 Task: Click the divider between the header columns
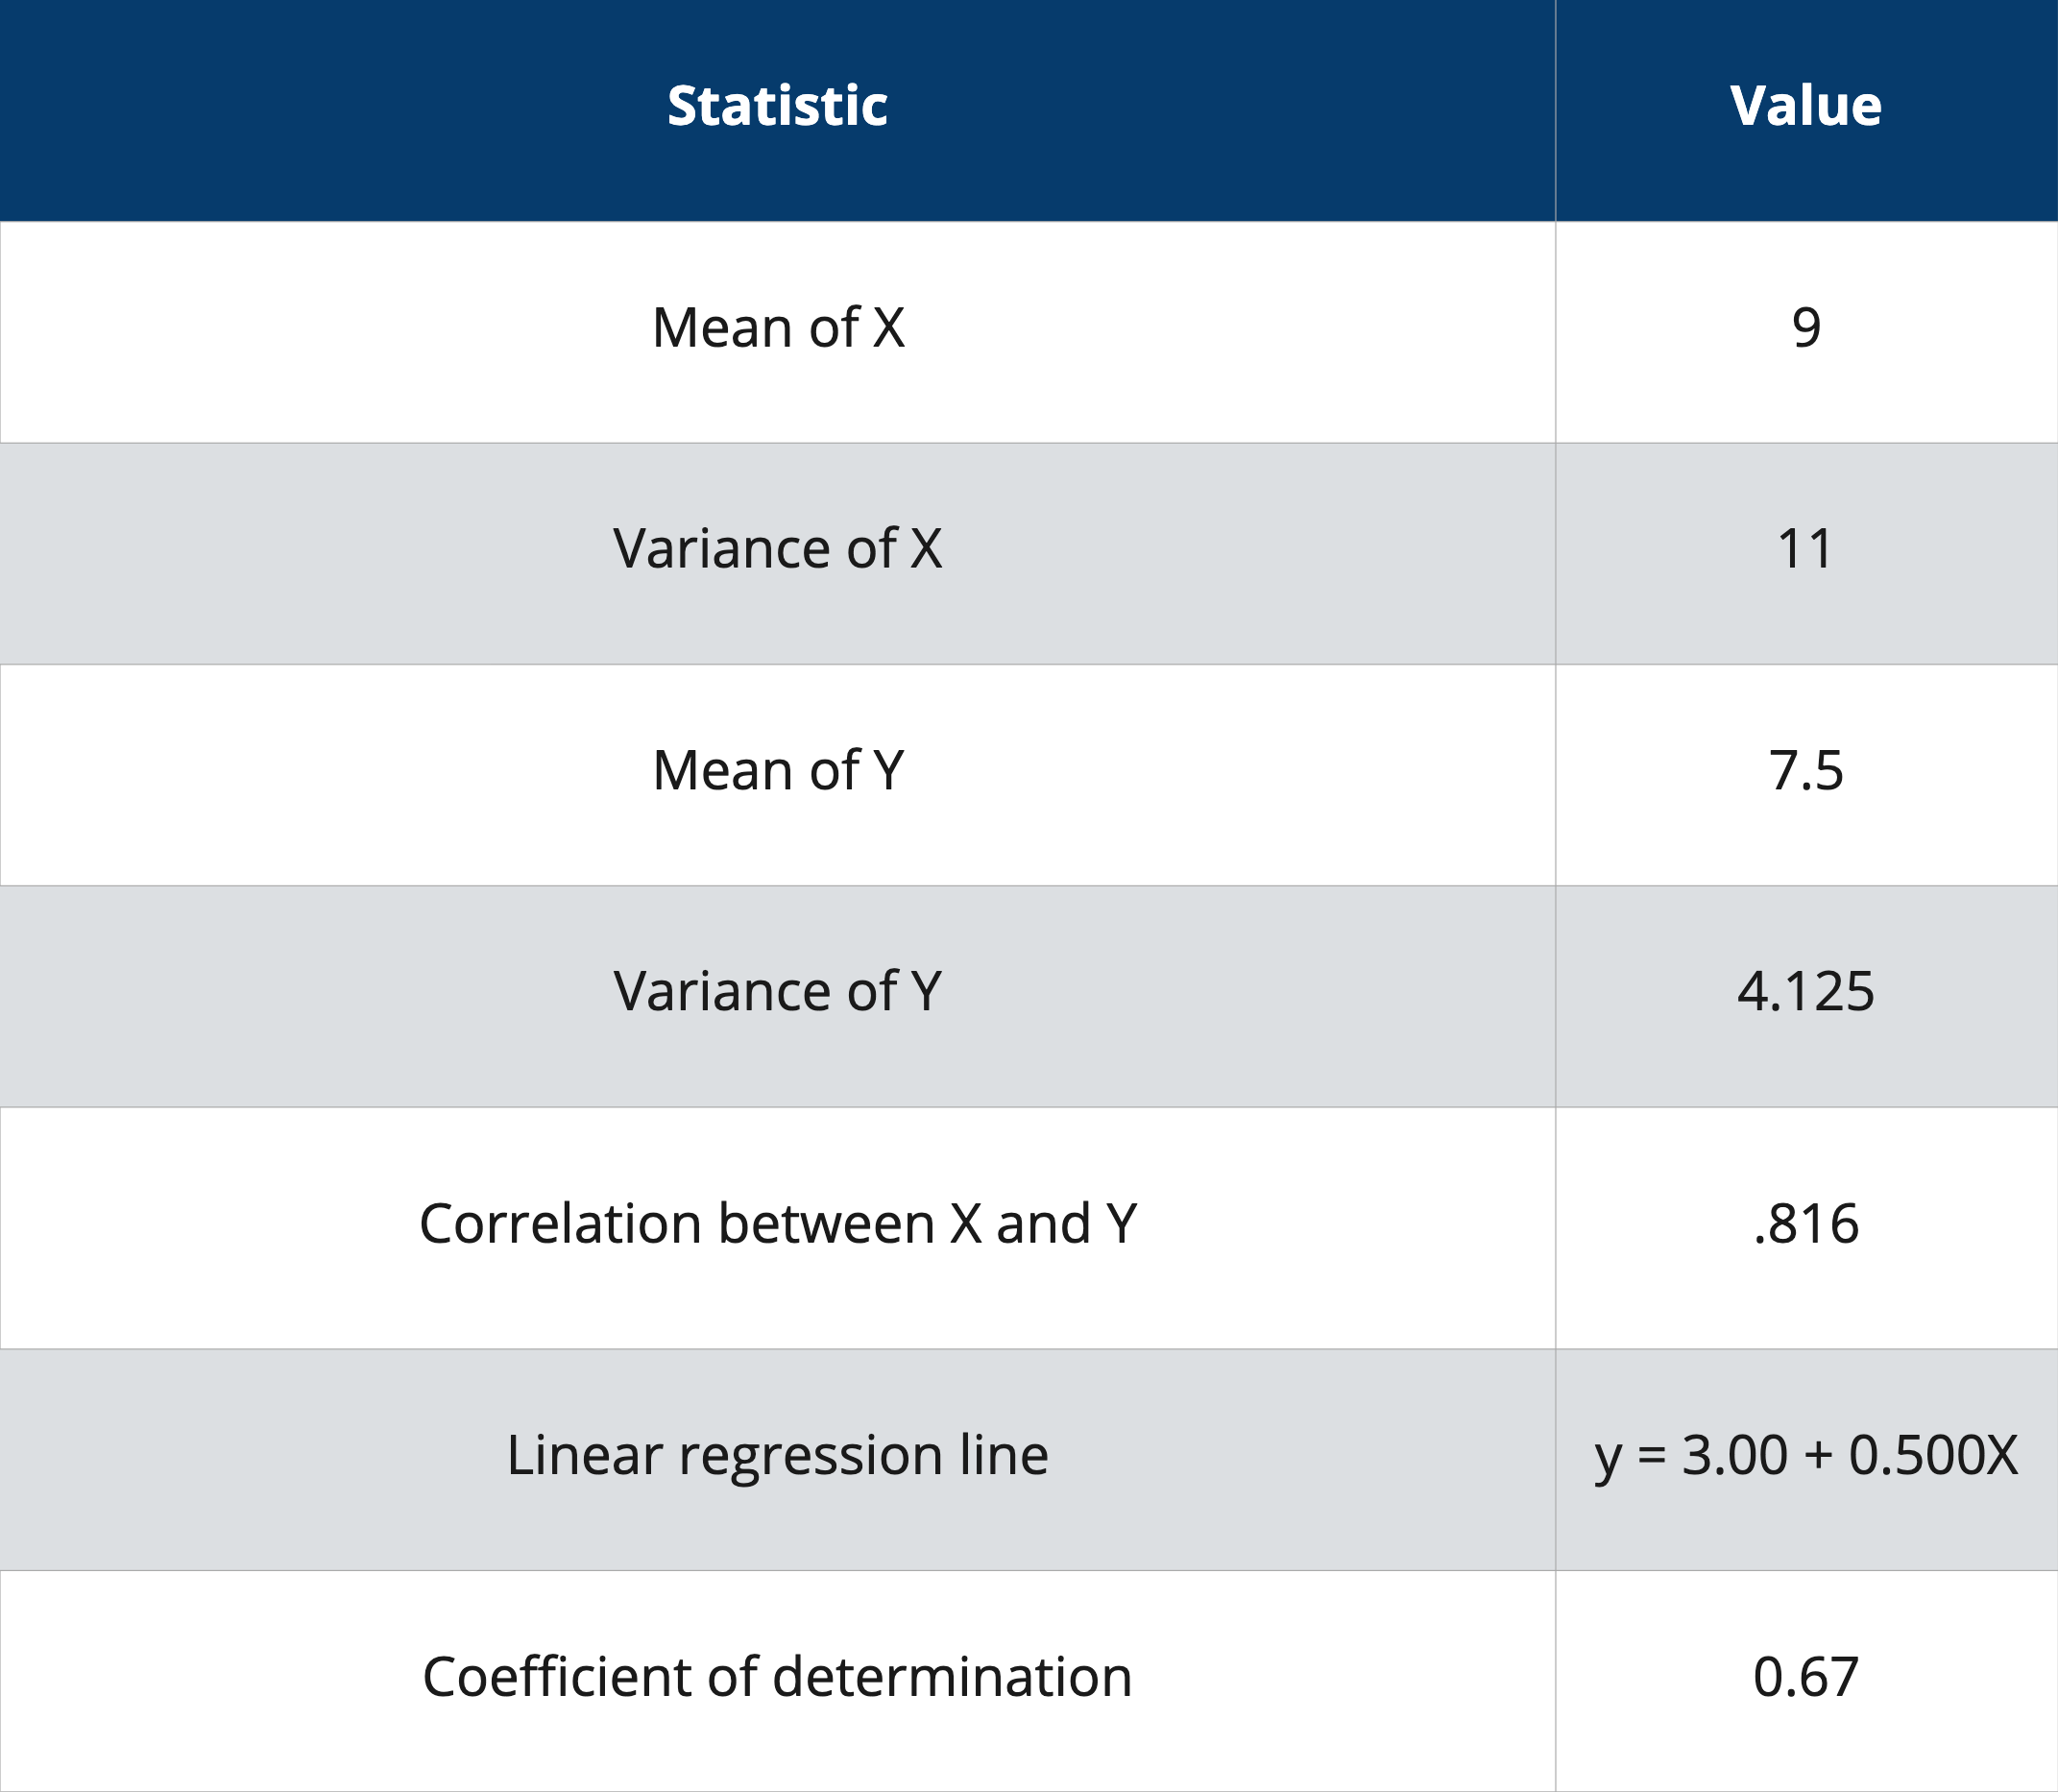[1555, 110]
